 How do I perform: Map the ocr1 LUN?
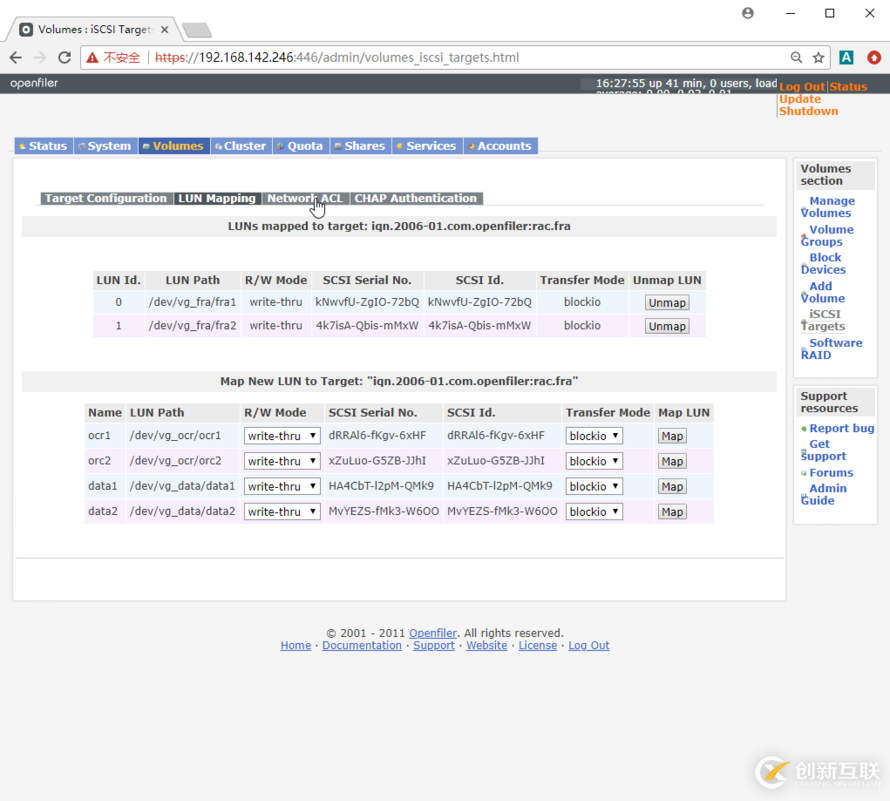tap(672, 436)
